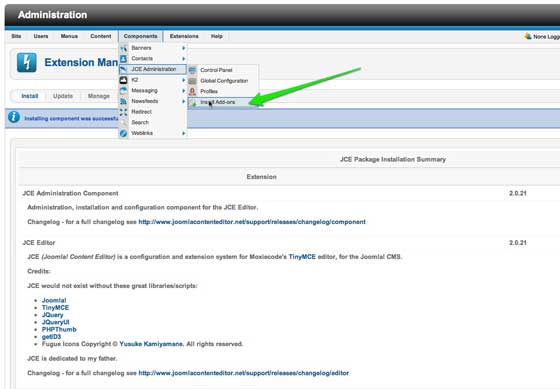Click the Banners menu icon
The height and width of the screenshot is (389, 560).
point(124,48)
